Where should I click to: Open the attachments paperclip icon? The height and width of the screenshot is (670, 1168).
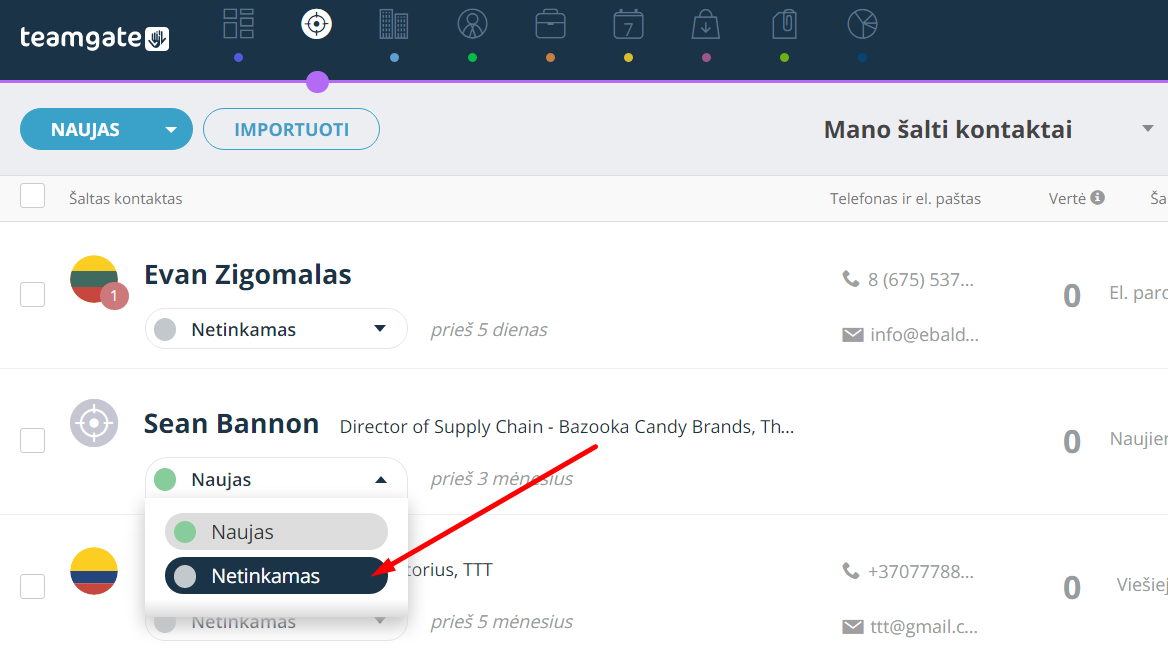pos(784,24)
